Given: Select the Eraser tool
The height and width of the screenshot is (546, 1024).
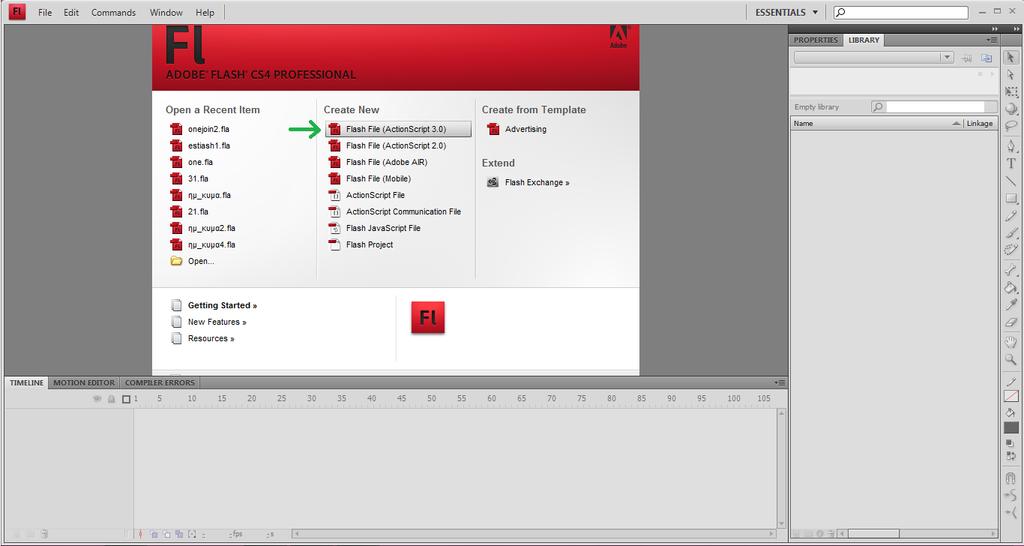Looking at the screenshot, I should coord(1011,322).
